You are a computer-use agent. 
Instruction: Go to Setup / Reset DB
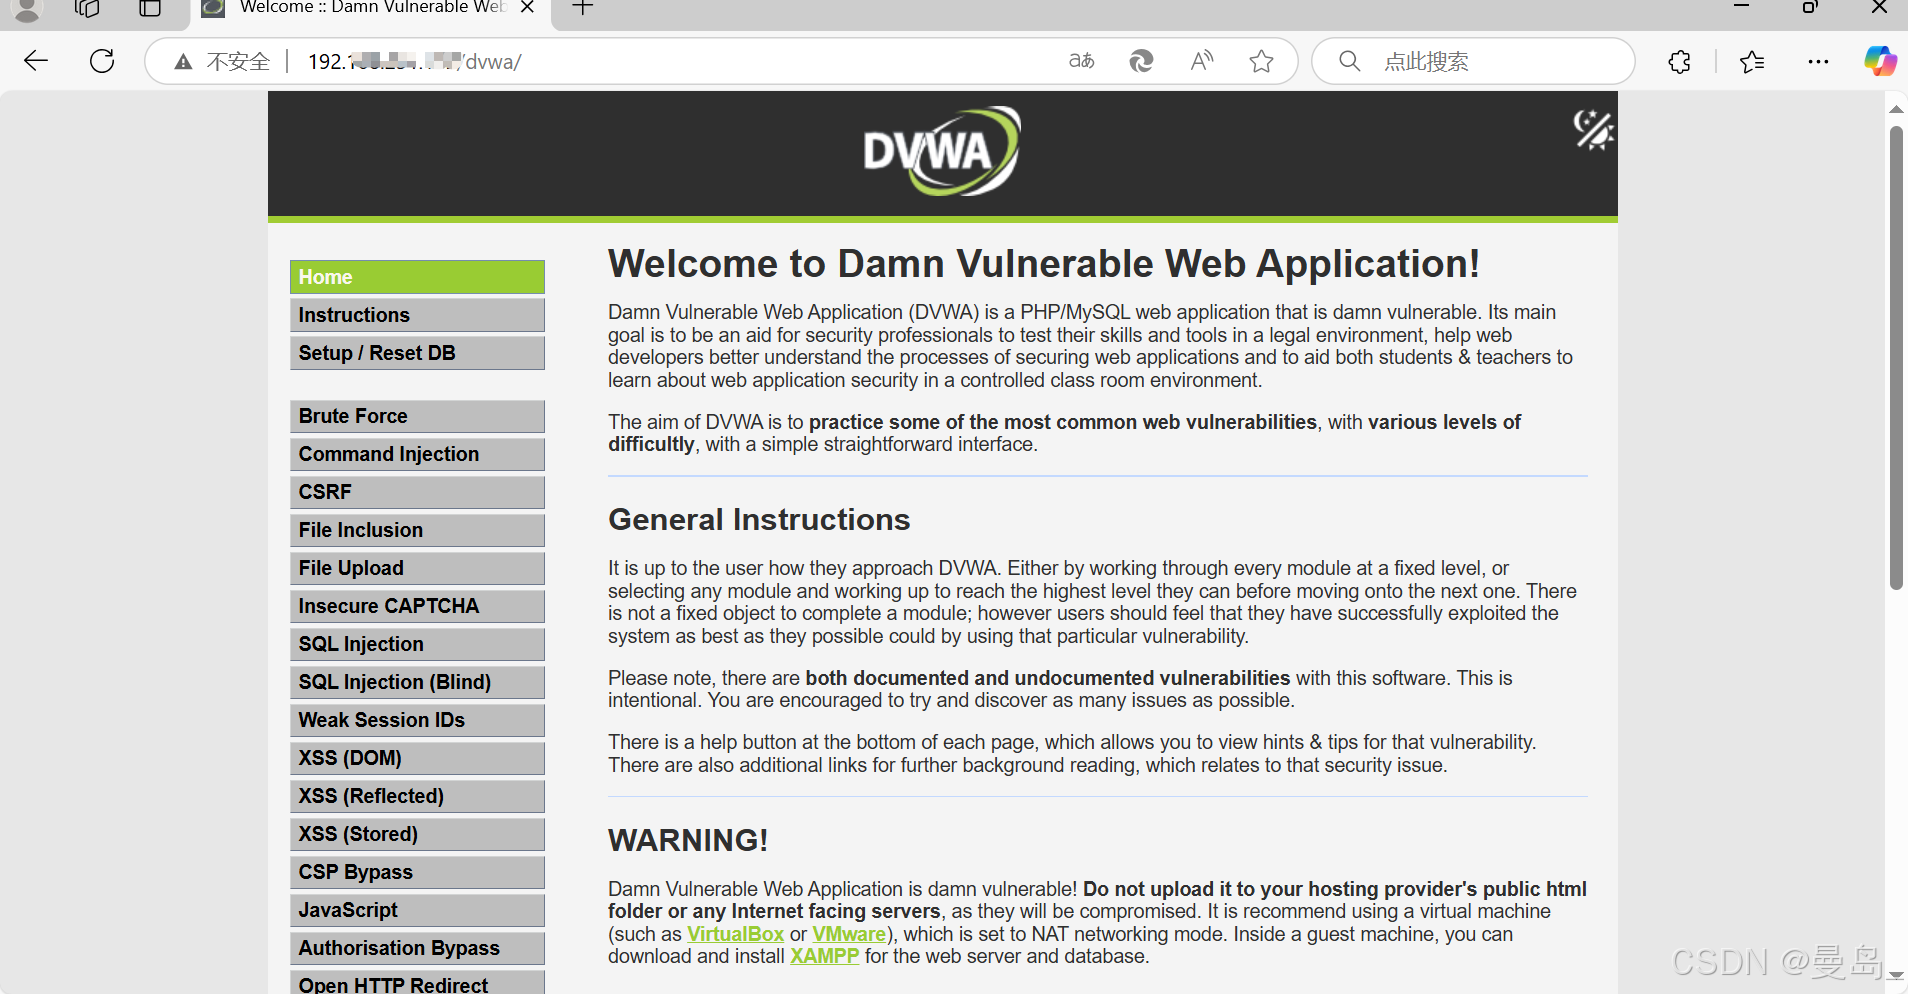(x=417, y=353)
